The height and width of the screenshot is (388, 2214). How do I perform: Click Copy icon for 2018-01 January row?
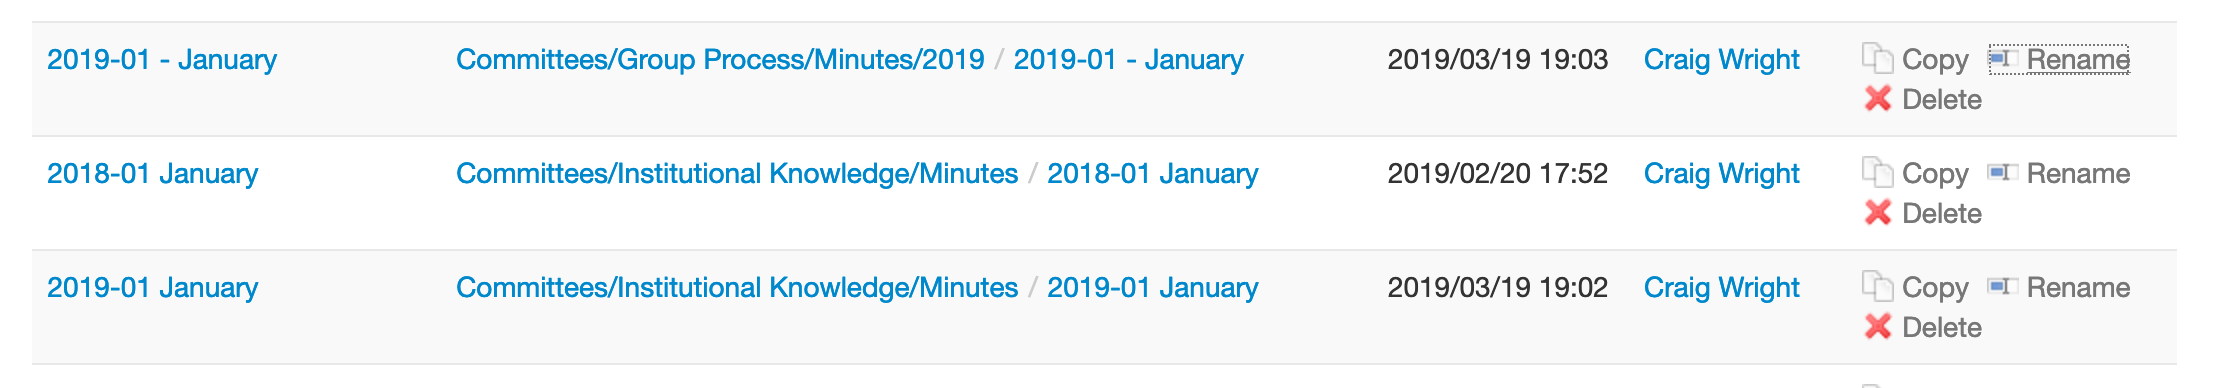coord(1877,173)
